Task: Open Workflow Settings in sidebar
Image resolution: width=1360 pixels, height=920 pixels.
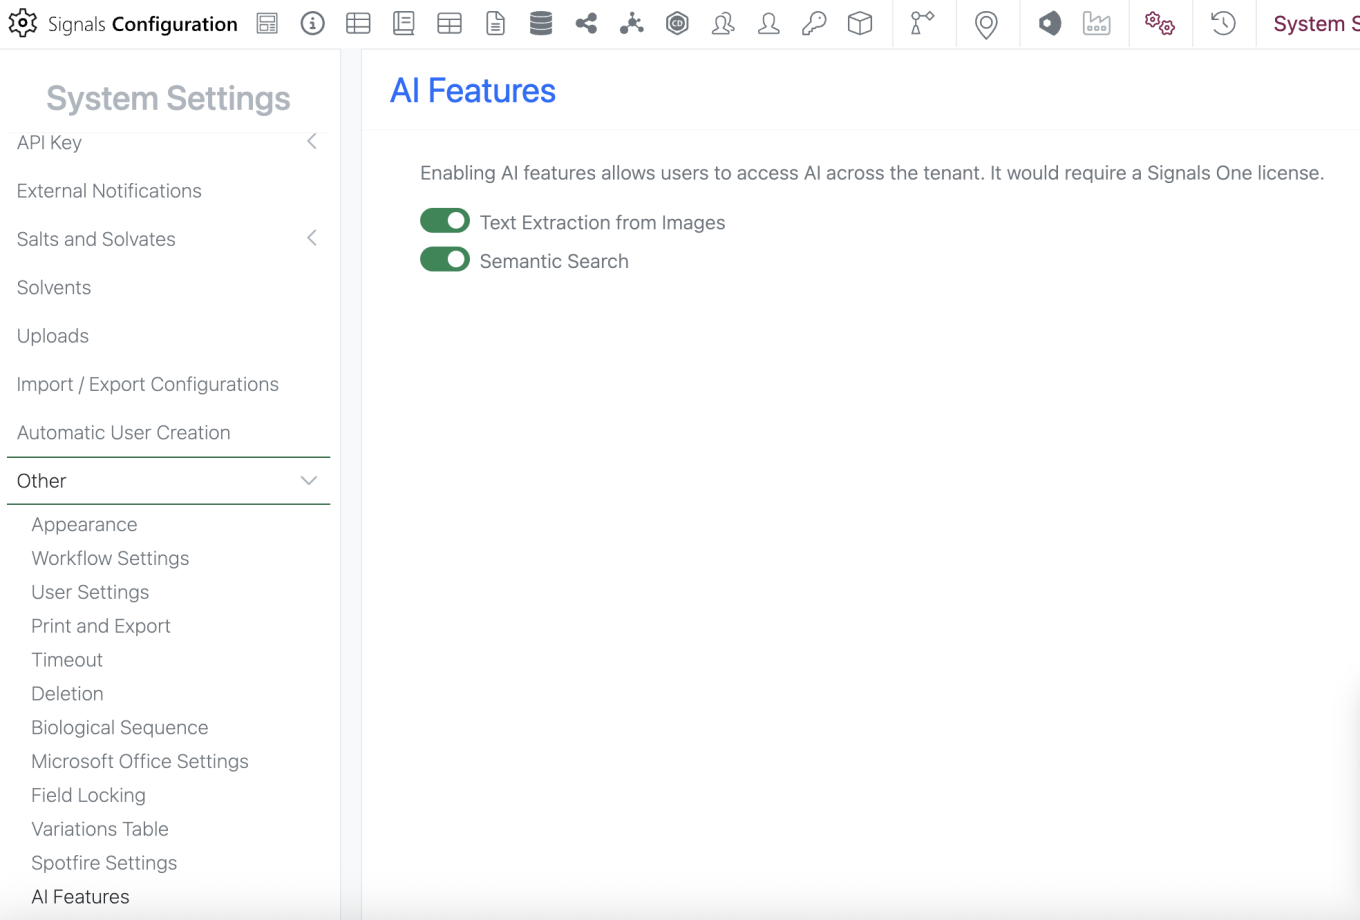Action: point(110,558)
